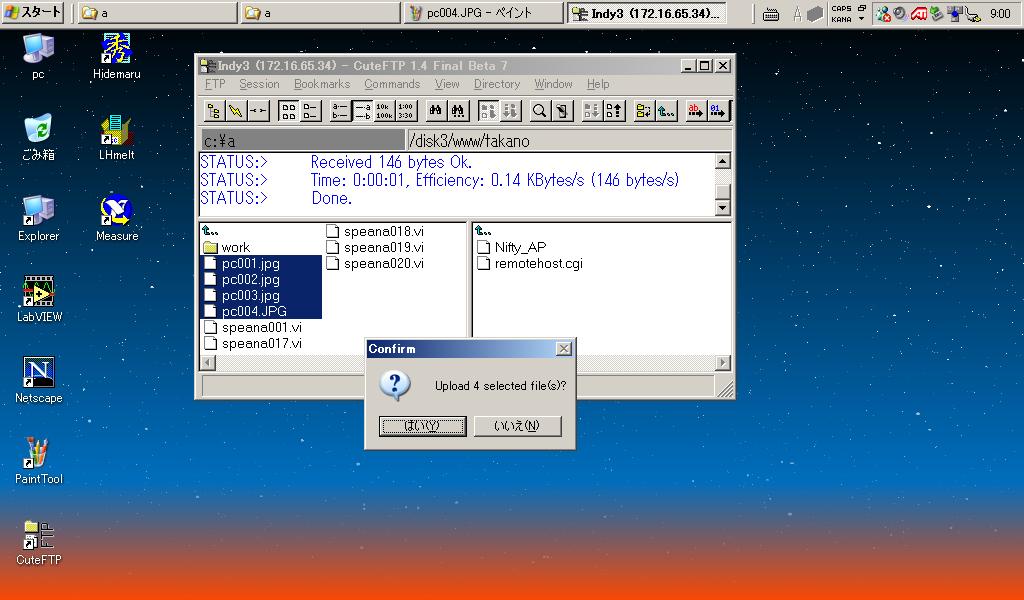Click the Quick Connect lightning icon
The image size is (1024, 600).
click(236, 111)
